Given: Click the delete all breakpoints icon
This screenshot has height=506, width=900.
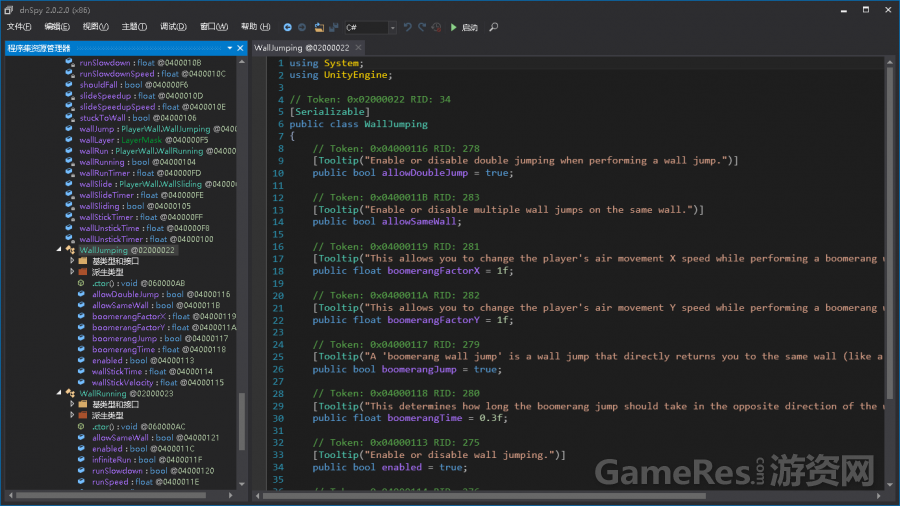Looking at the screenshot, I should click(x=437, y=27).
